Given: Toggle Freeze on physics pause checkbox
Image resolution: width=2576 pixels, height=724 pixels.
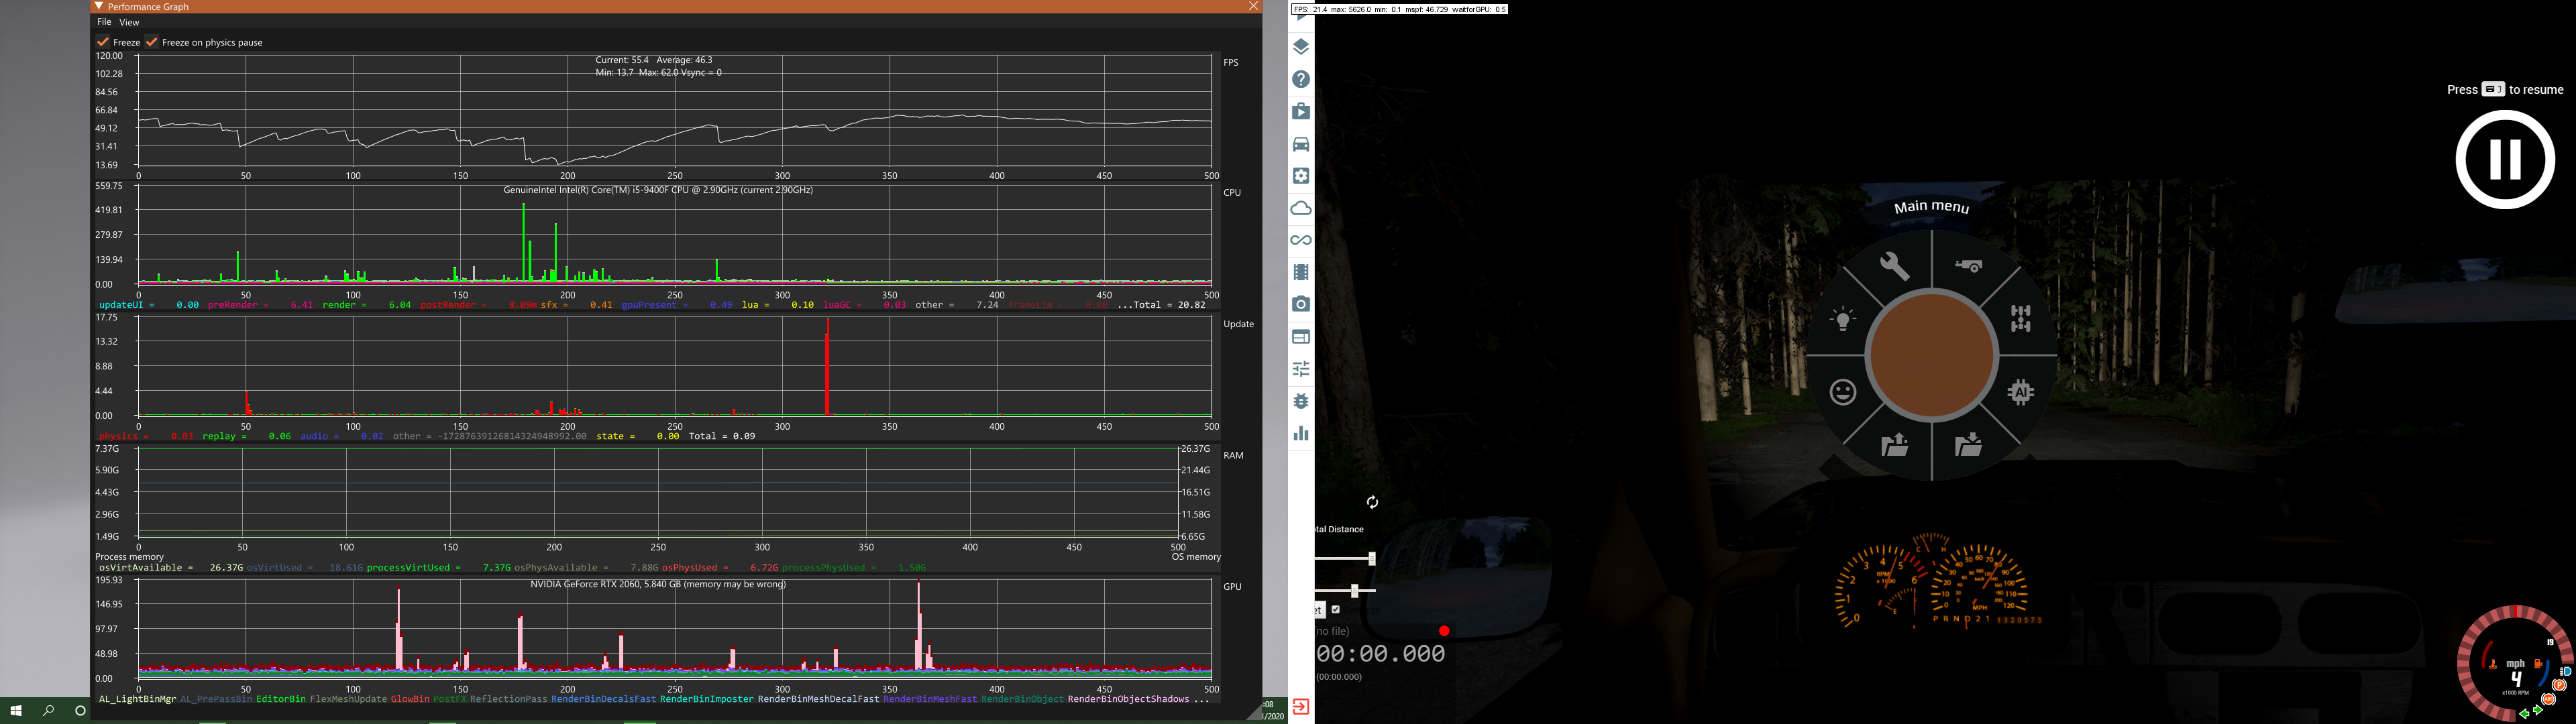Looking at the screenshot, I should 152,42.
